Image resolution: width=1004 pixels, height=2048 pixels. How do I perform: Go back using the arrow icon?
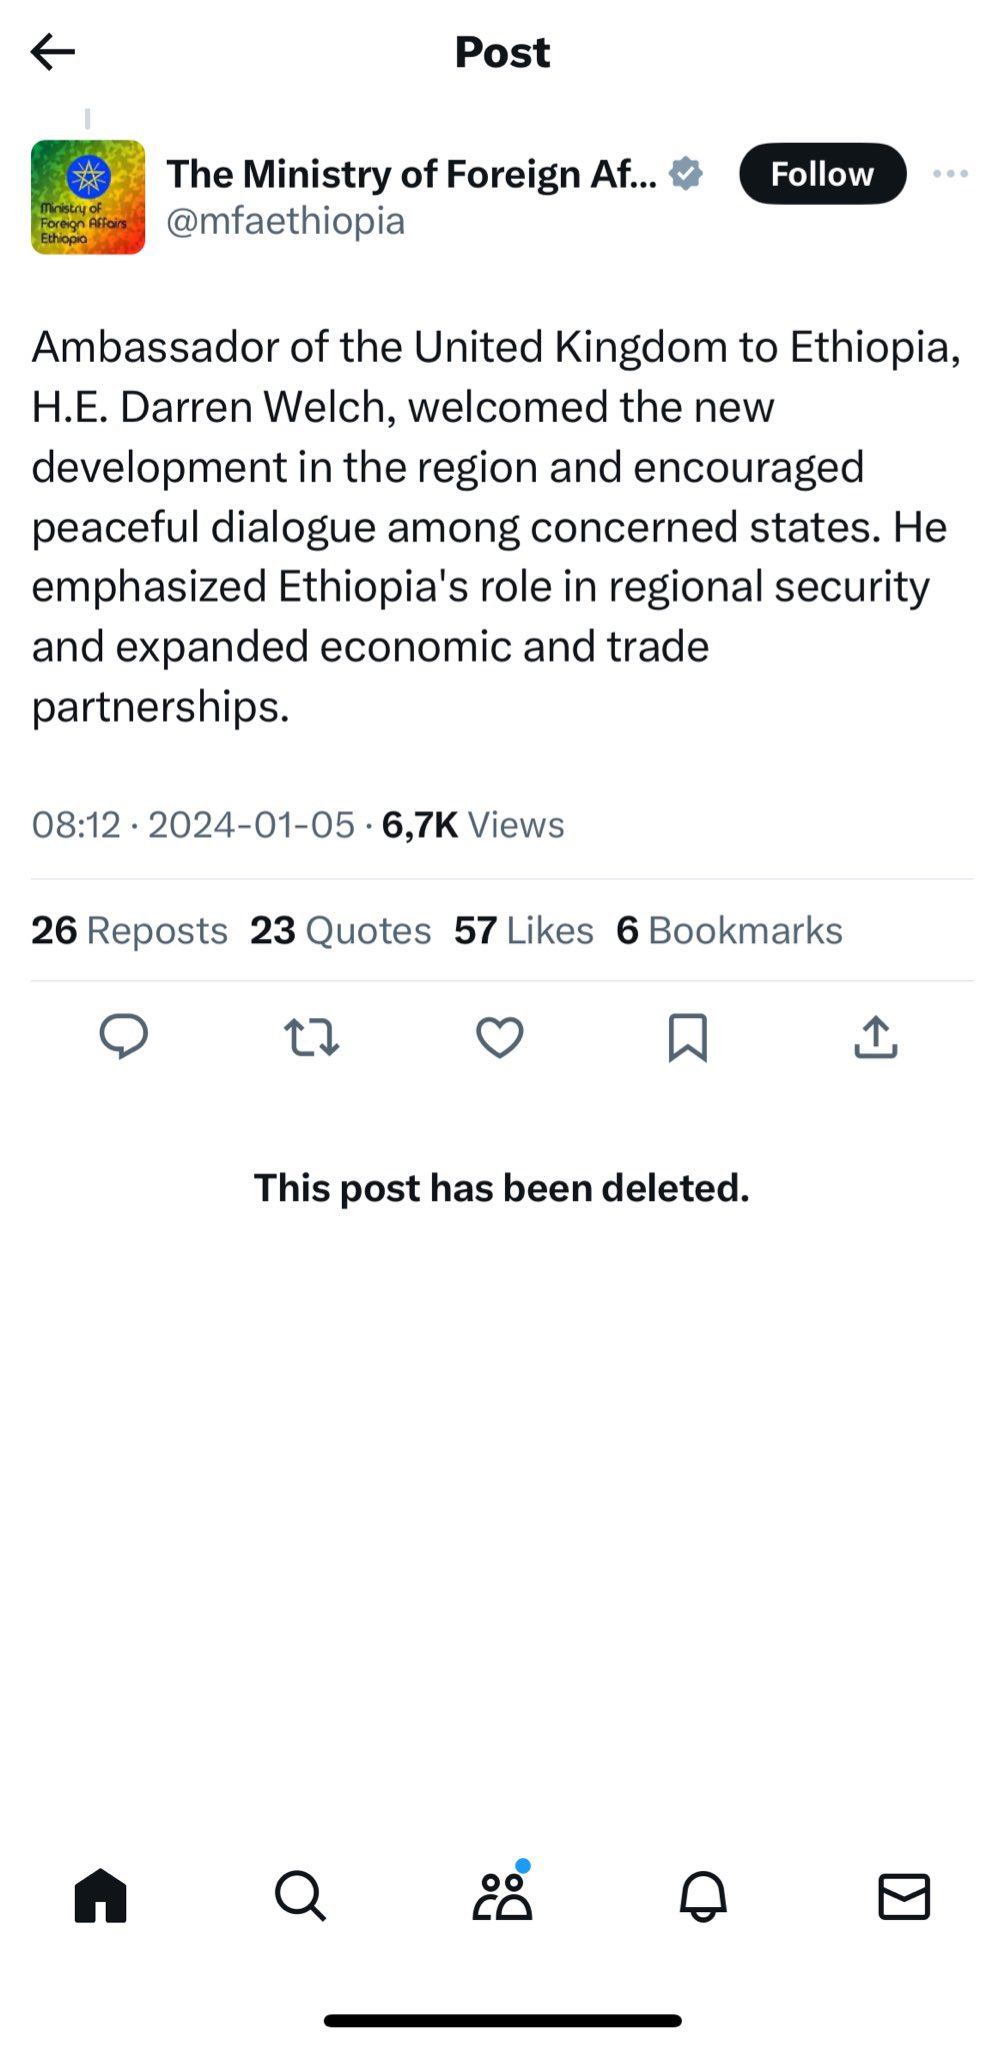click(53, 51)
